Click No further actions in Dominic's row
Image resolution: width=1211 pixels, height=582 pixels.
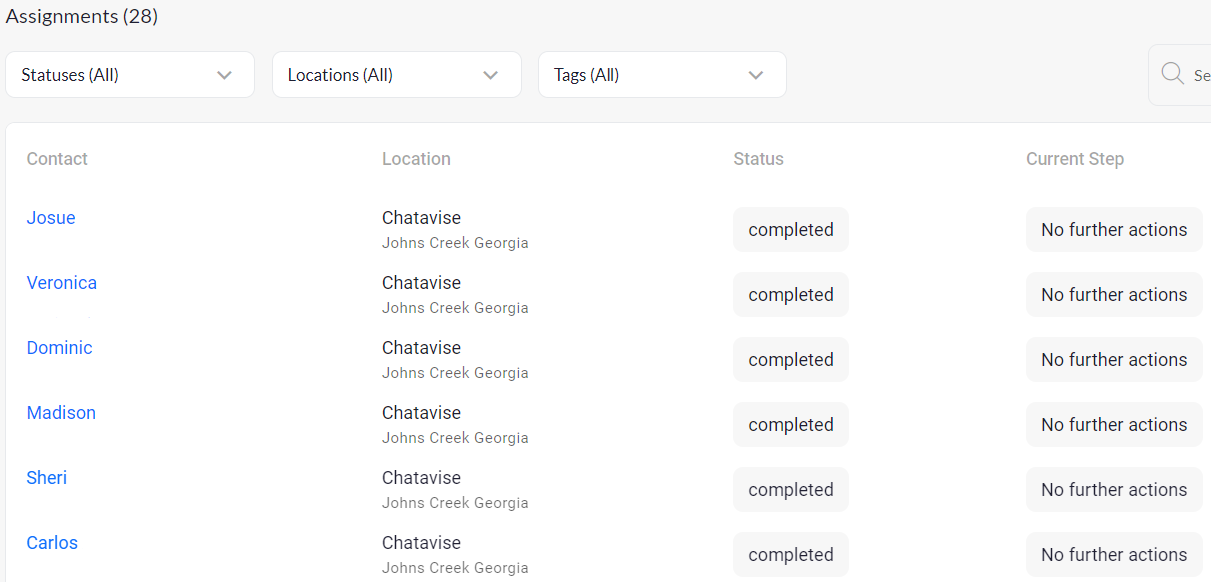coord(1114,360)
